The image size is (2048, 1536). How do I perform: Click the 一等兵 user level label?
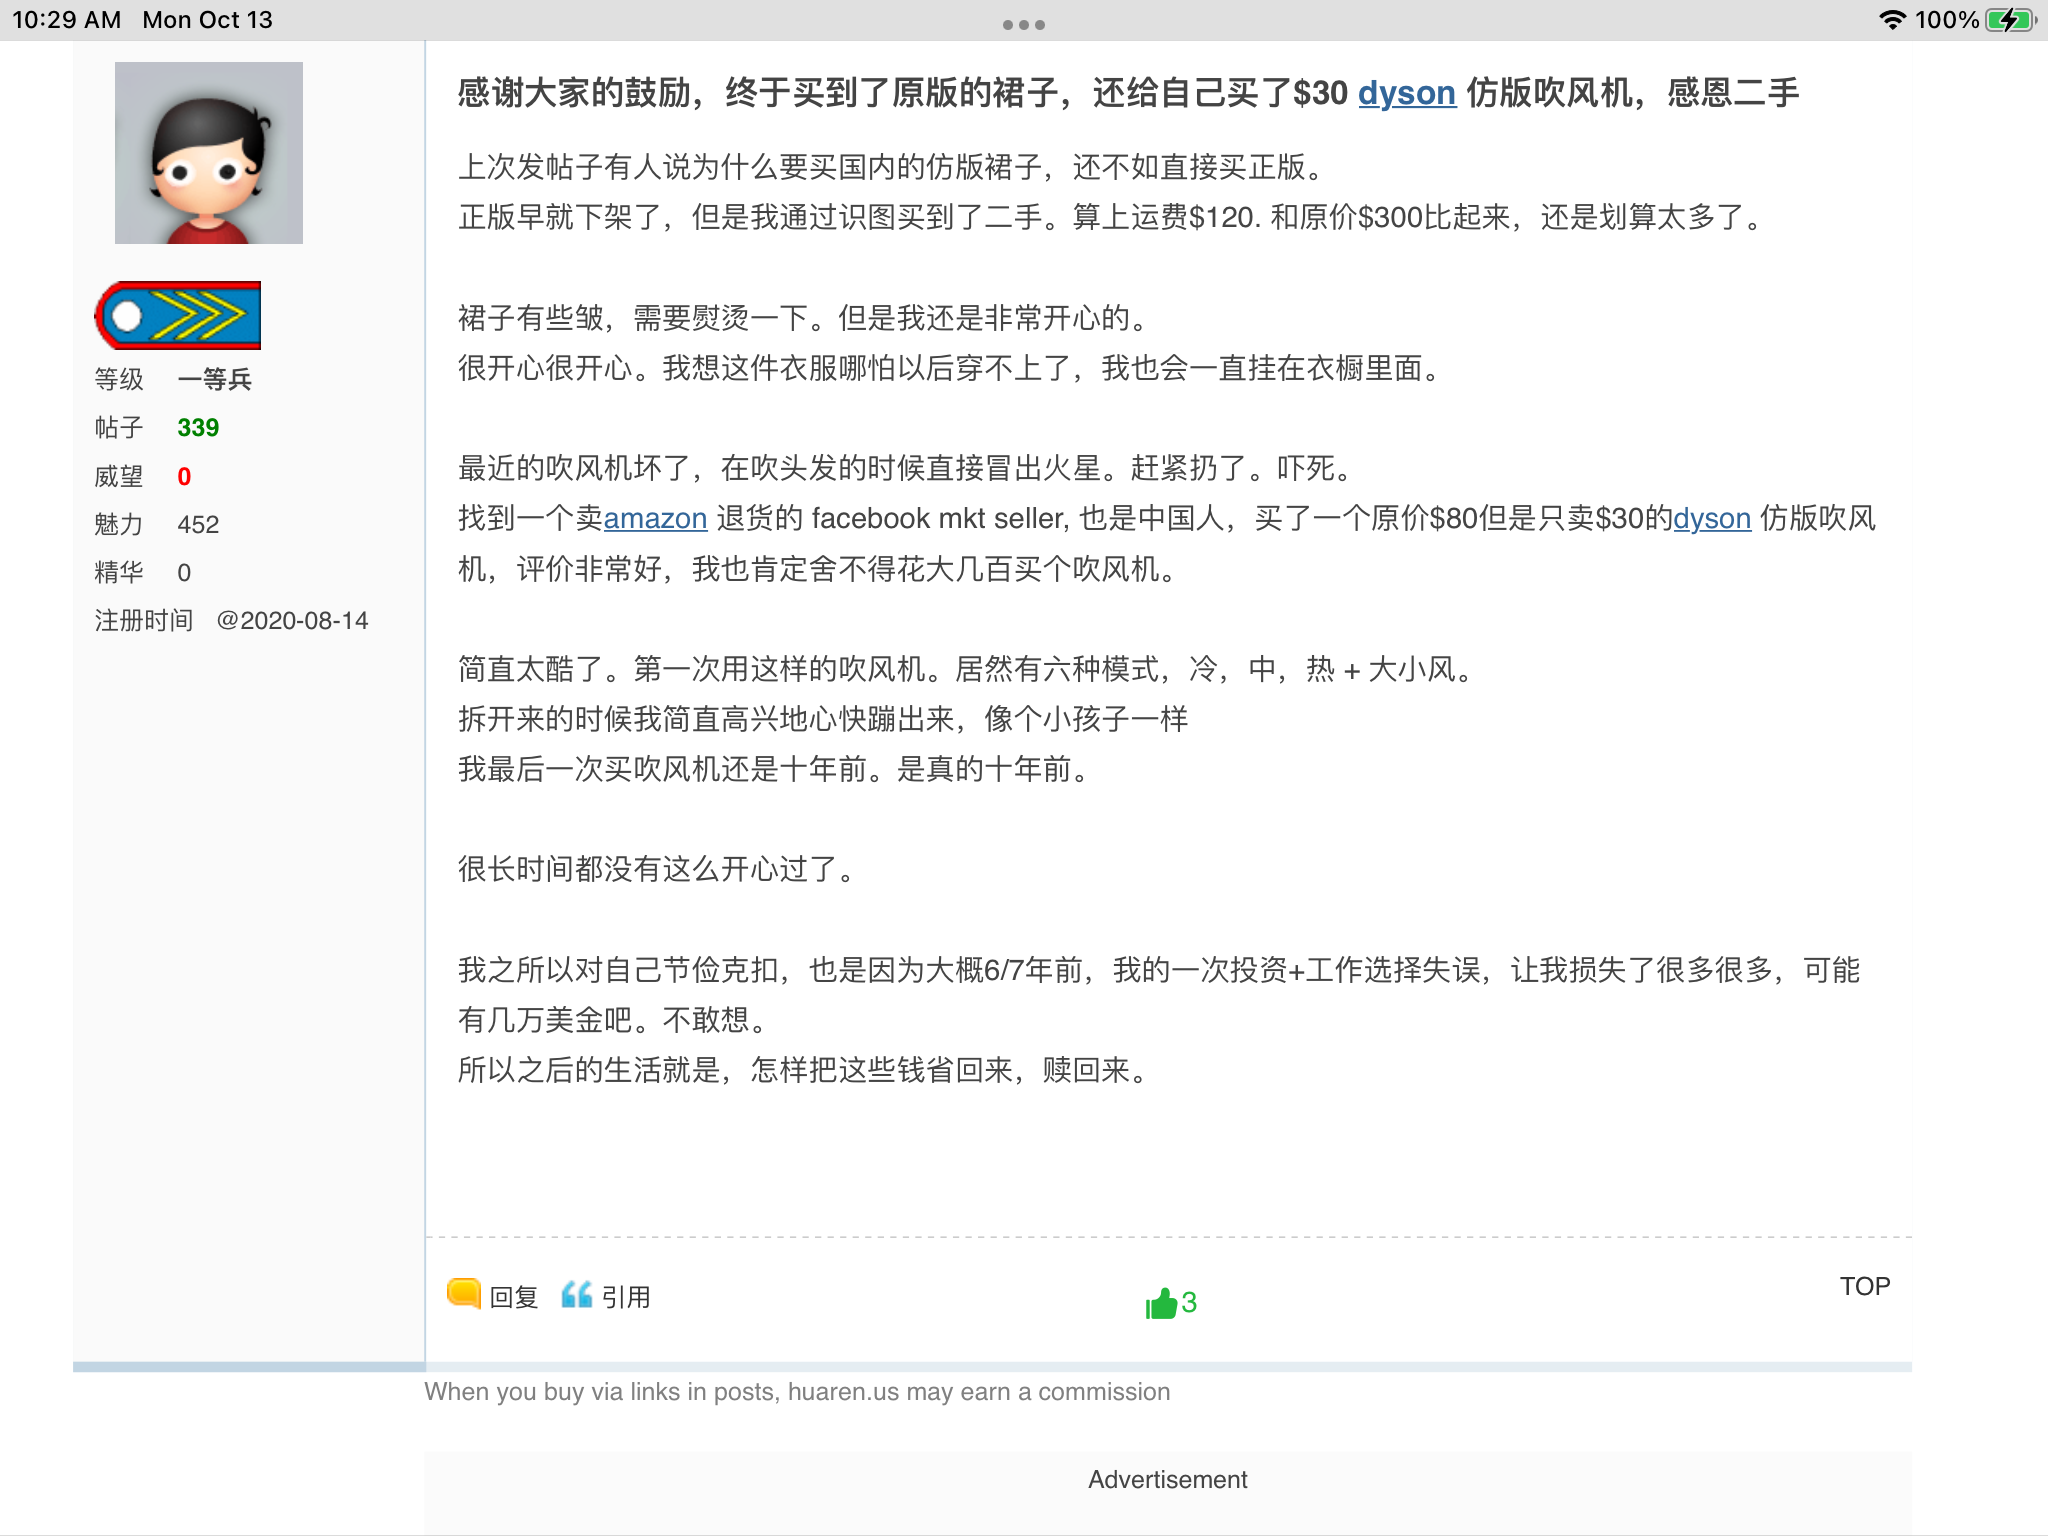pos(214,379)
